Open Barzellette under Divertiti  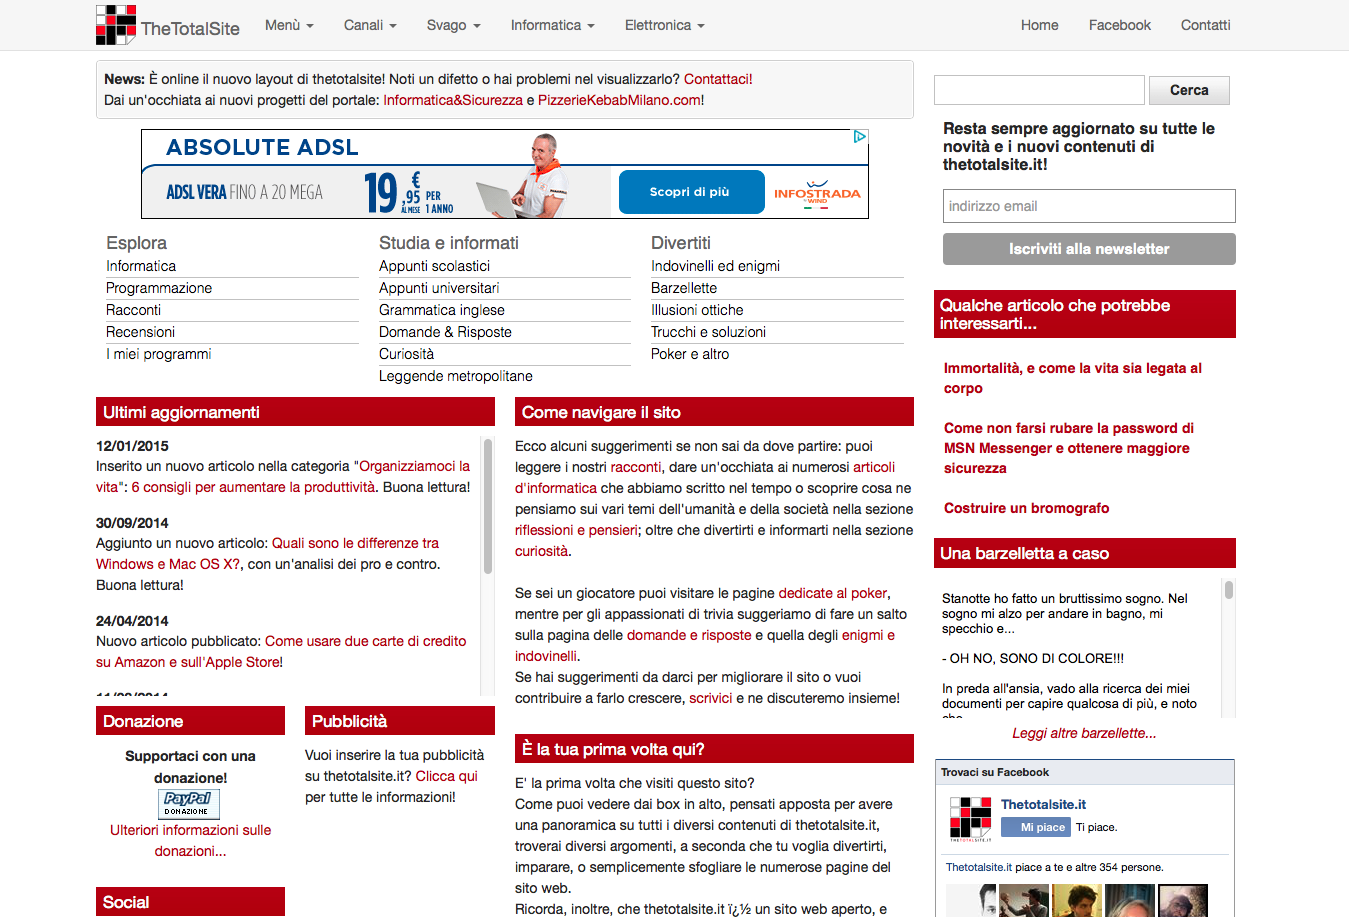[x=684, y=288]
